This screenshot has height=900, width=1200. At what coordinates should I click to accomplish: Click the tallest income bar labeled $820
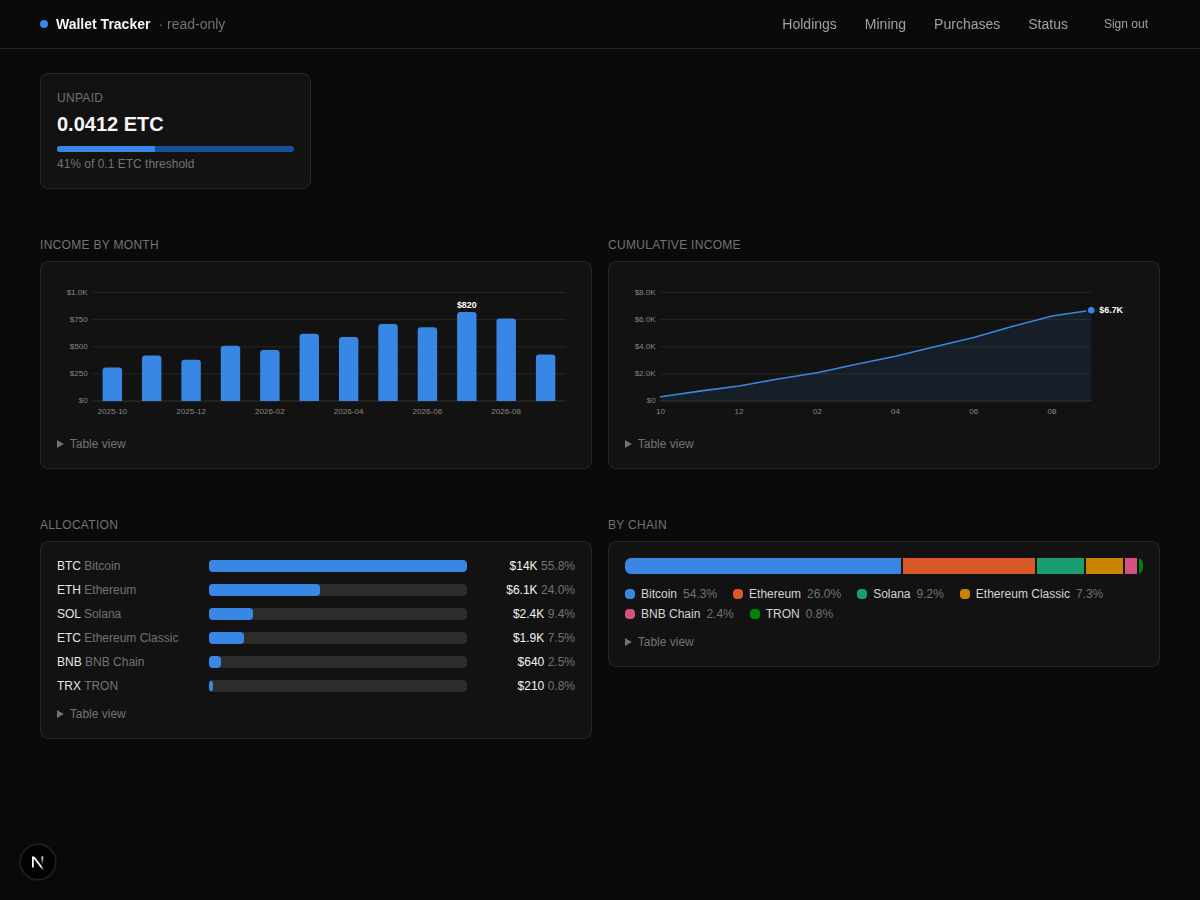point(467,356)
